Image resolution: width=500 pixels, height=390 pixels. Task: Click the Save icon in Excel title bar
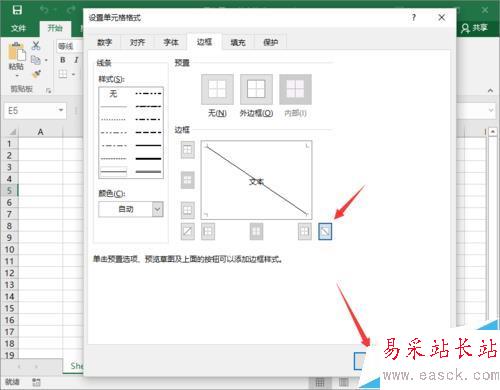click(17, 10)
